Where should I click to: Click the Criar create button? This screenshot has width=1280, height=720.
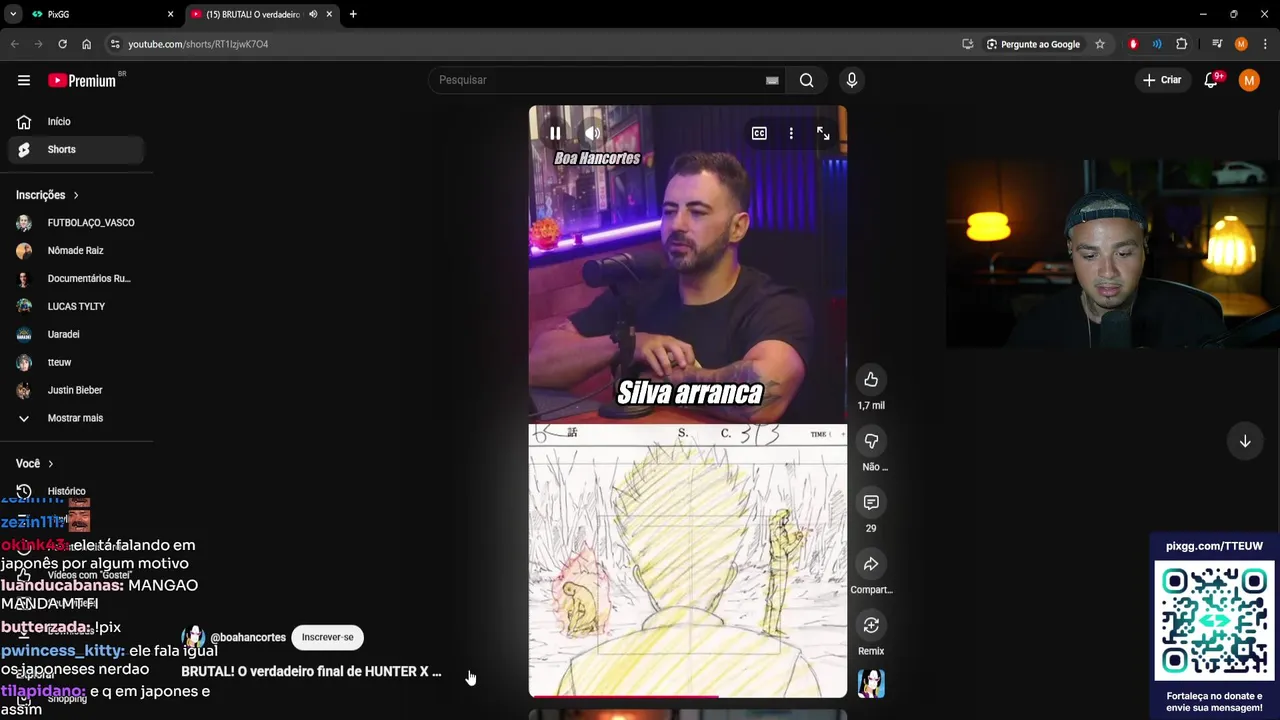1163,80
